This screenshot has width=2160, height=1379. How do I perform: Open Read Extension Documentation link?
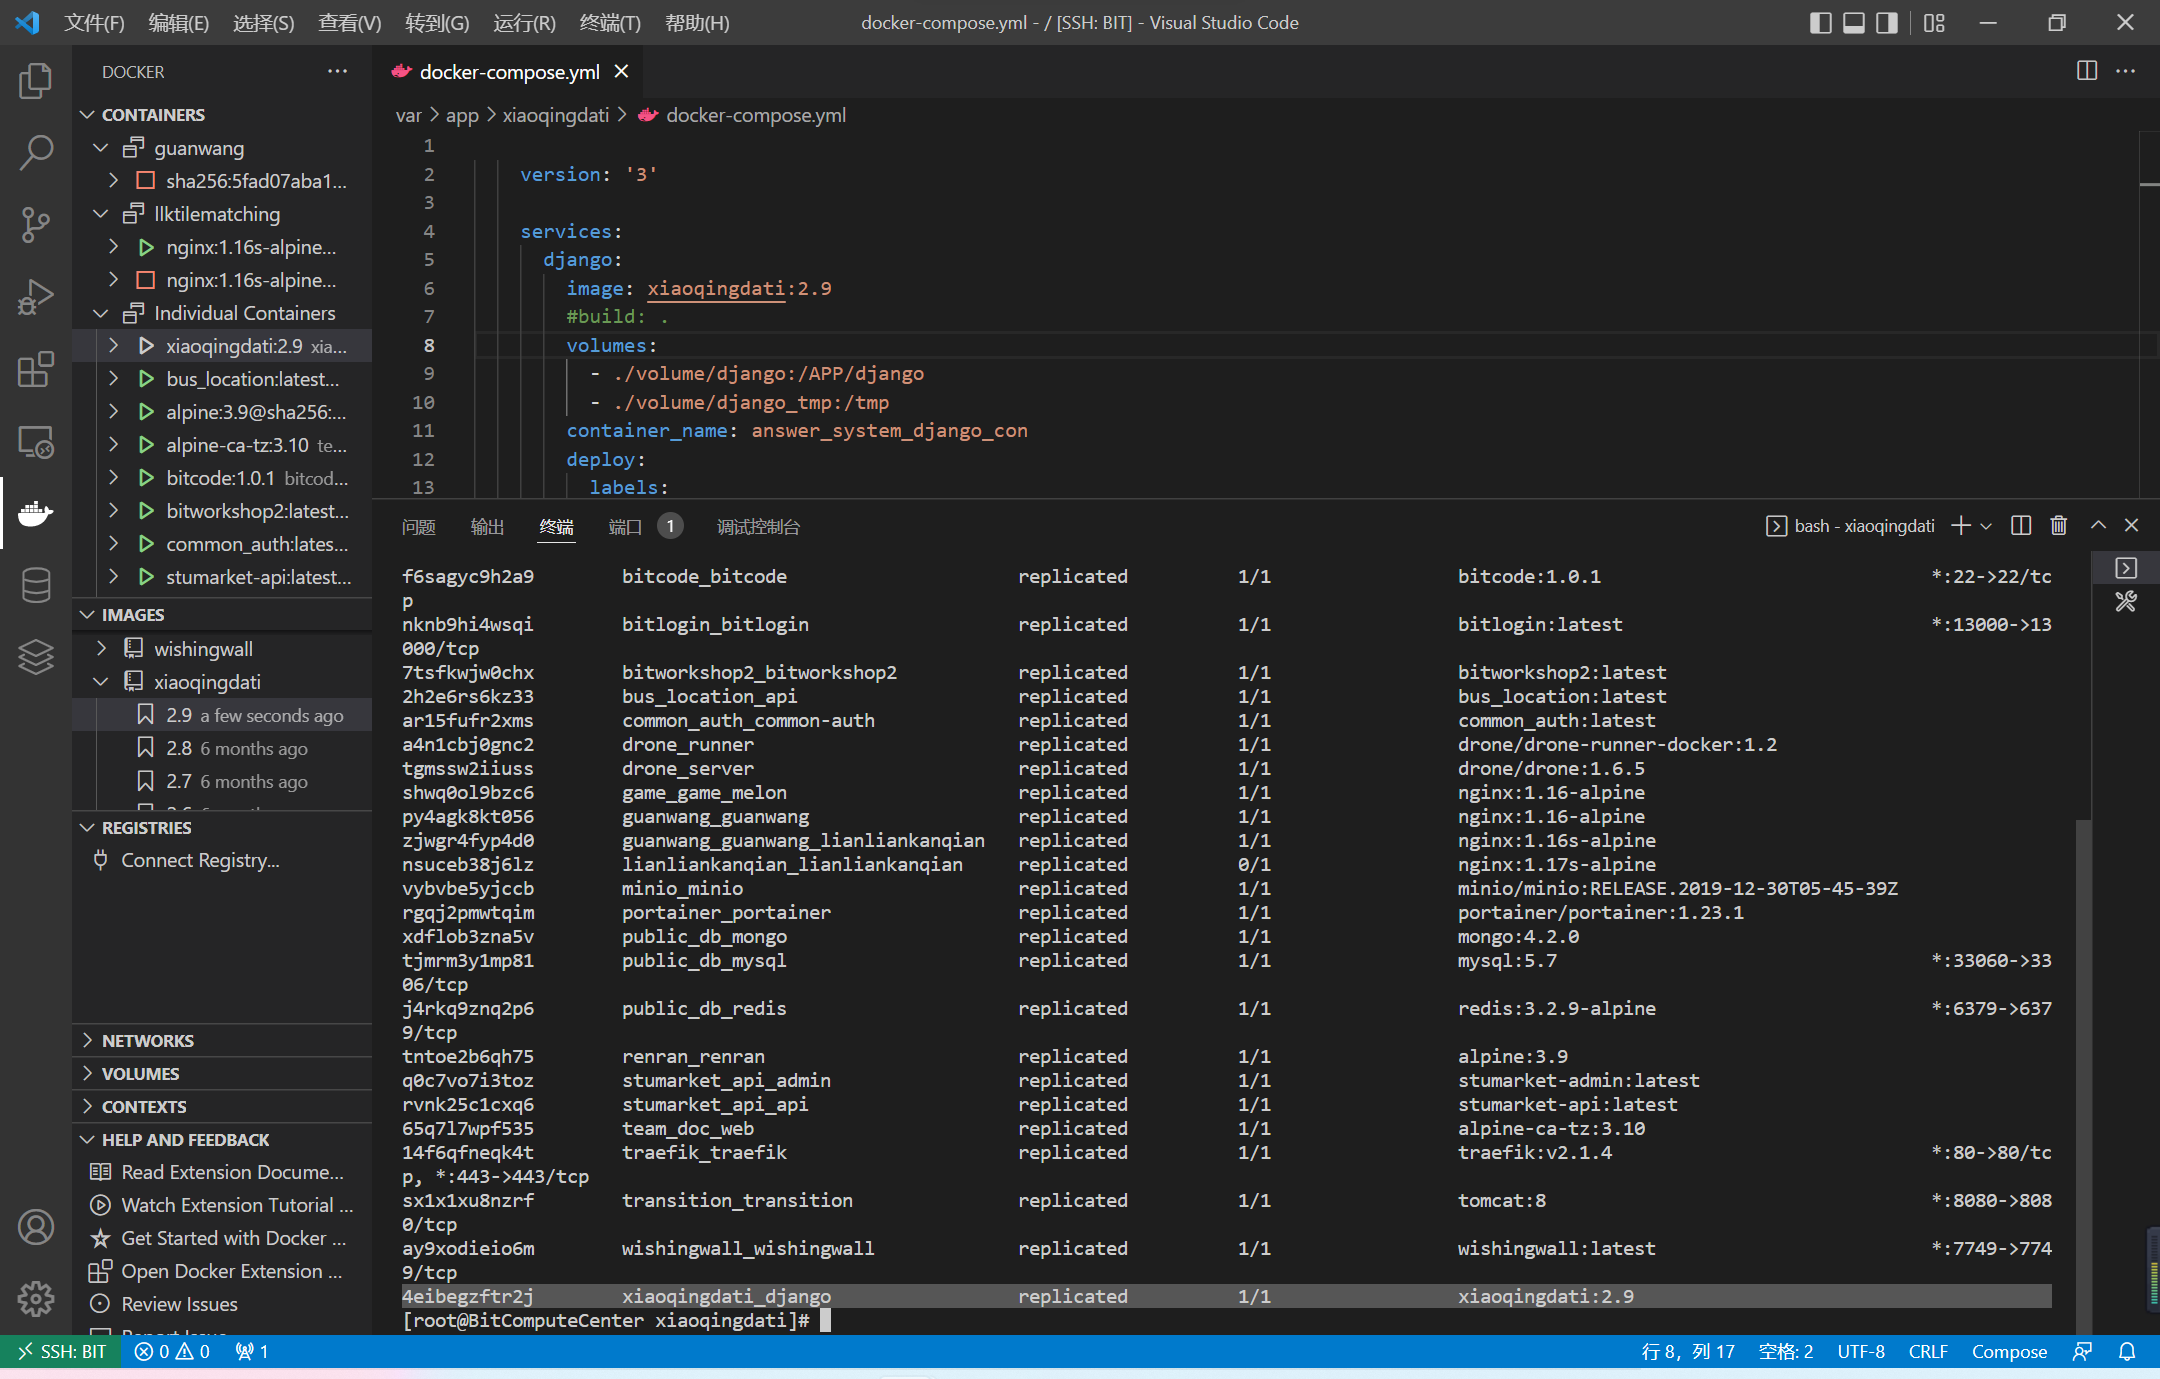click(232, 1172)
